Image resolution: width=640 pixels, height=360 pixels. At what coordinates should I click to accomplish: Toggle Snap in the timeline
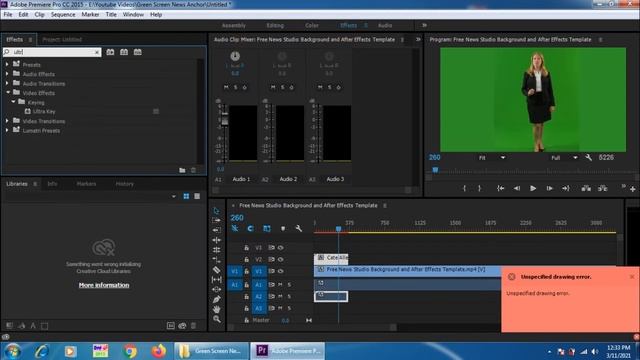click(251, 229)
